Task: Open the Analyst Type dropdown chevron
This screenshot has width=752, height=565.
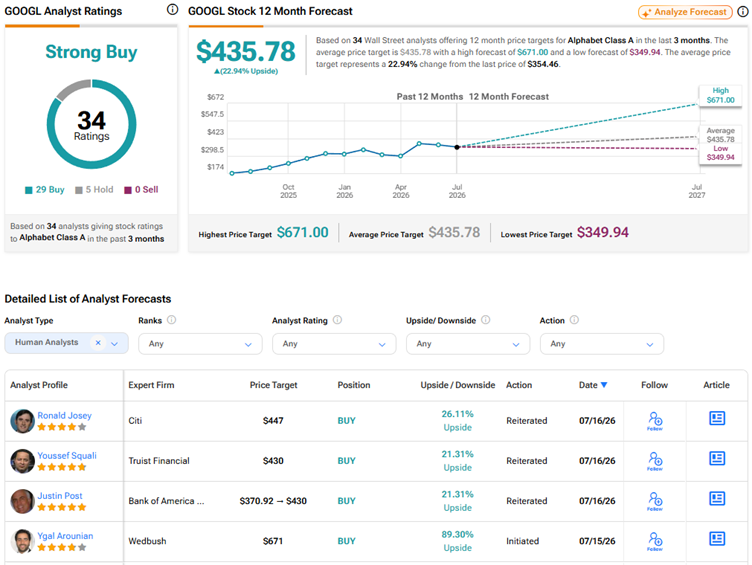Action: 115,343
